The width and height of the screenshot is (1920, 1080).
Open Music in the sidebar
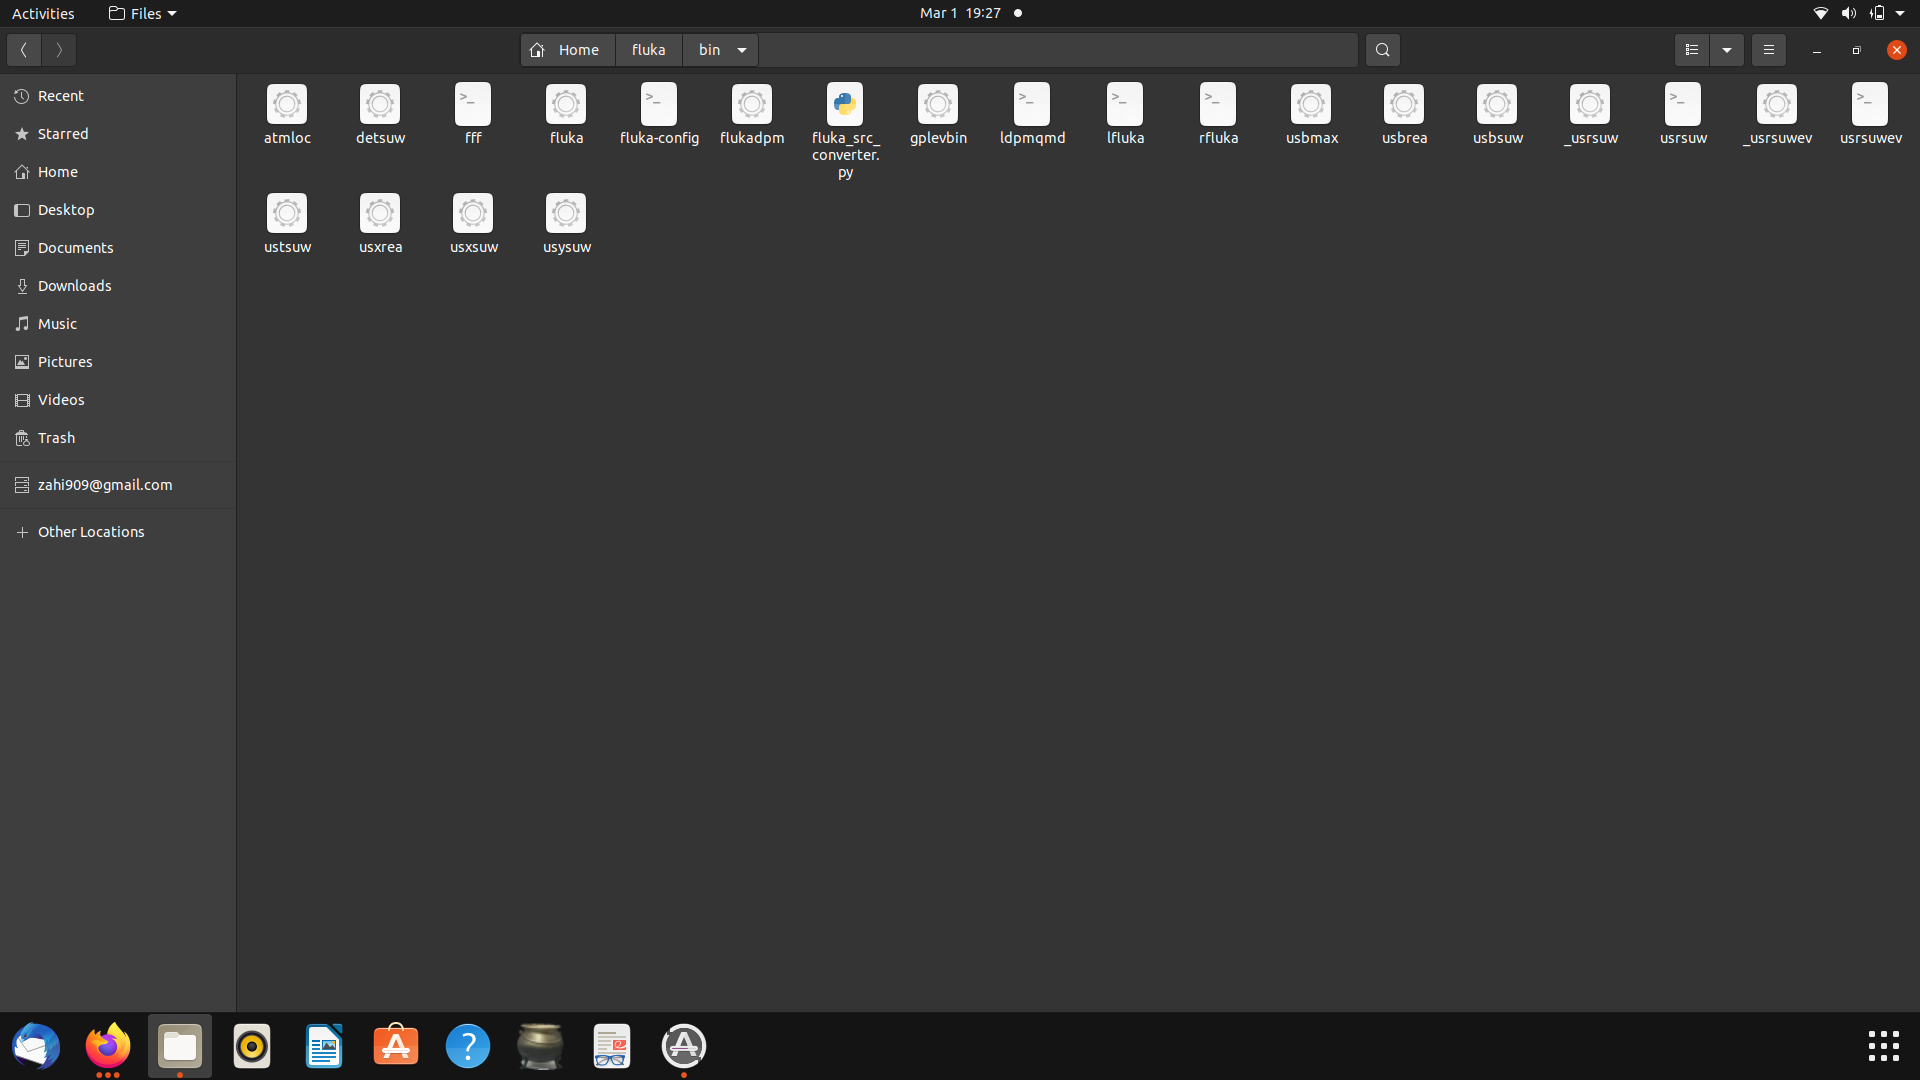pos(118,324)
